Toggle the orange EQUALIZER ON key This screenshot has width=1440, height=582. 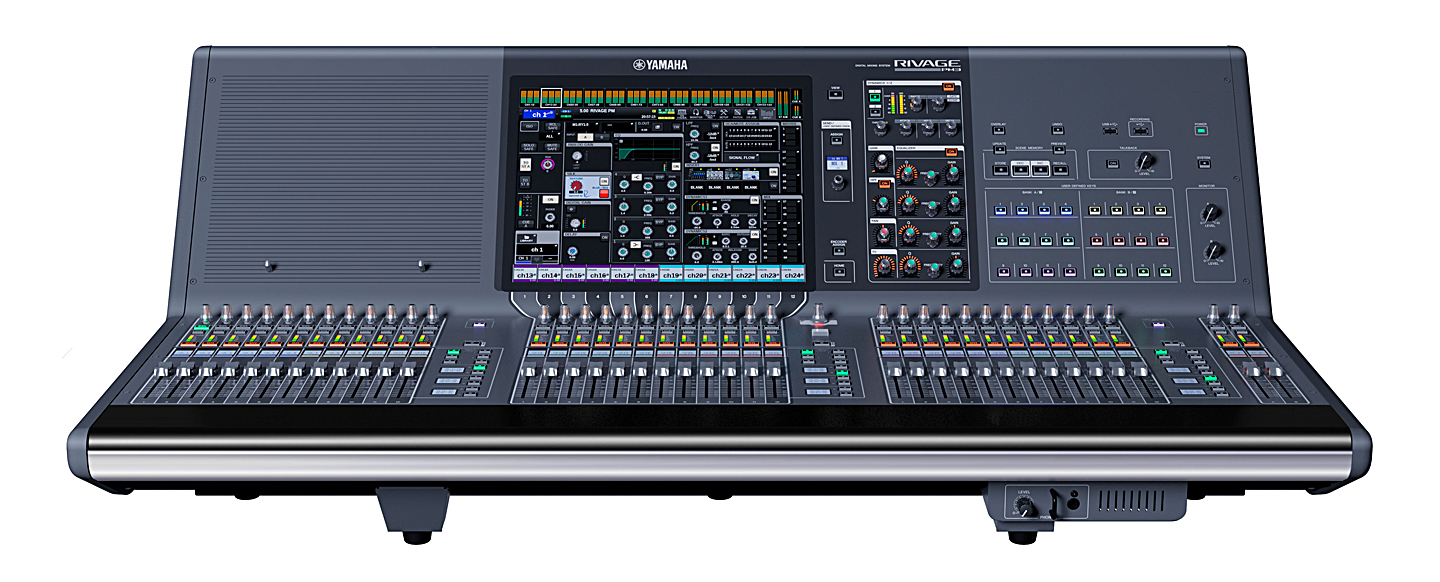click(951, 151)
